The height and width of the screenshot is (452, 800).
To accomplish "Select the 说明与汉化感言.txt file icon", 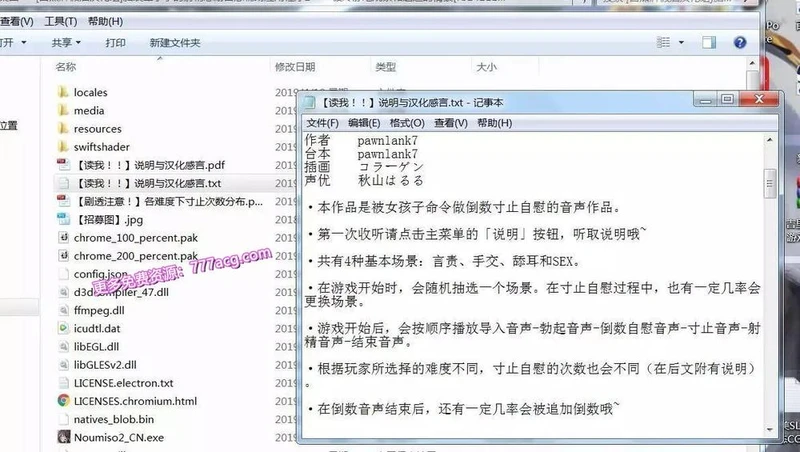I will click(x=63, y=183).
